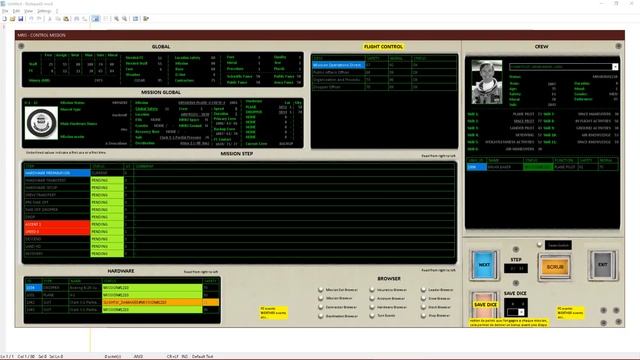Click the New document toolbar icon
This screenshot has width=640, height=360.
pyautogui.click(x=4, y=19)
